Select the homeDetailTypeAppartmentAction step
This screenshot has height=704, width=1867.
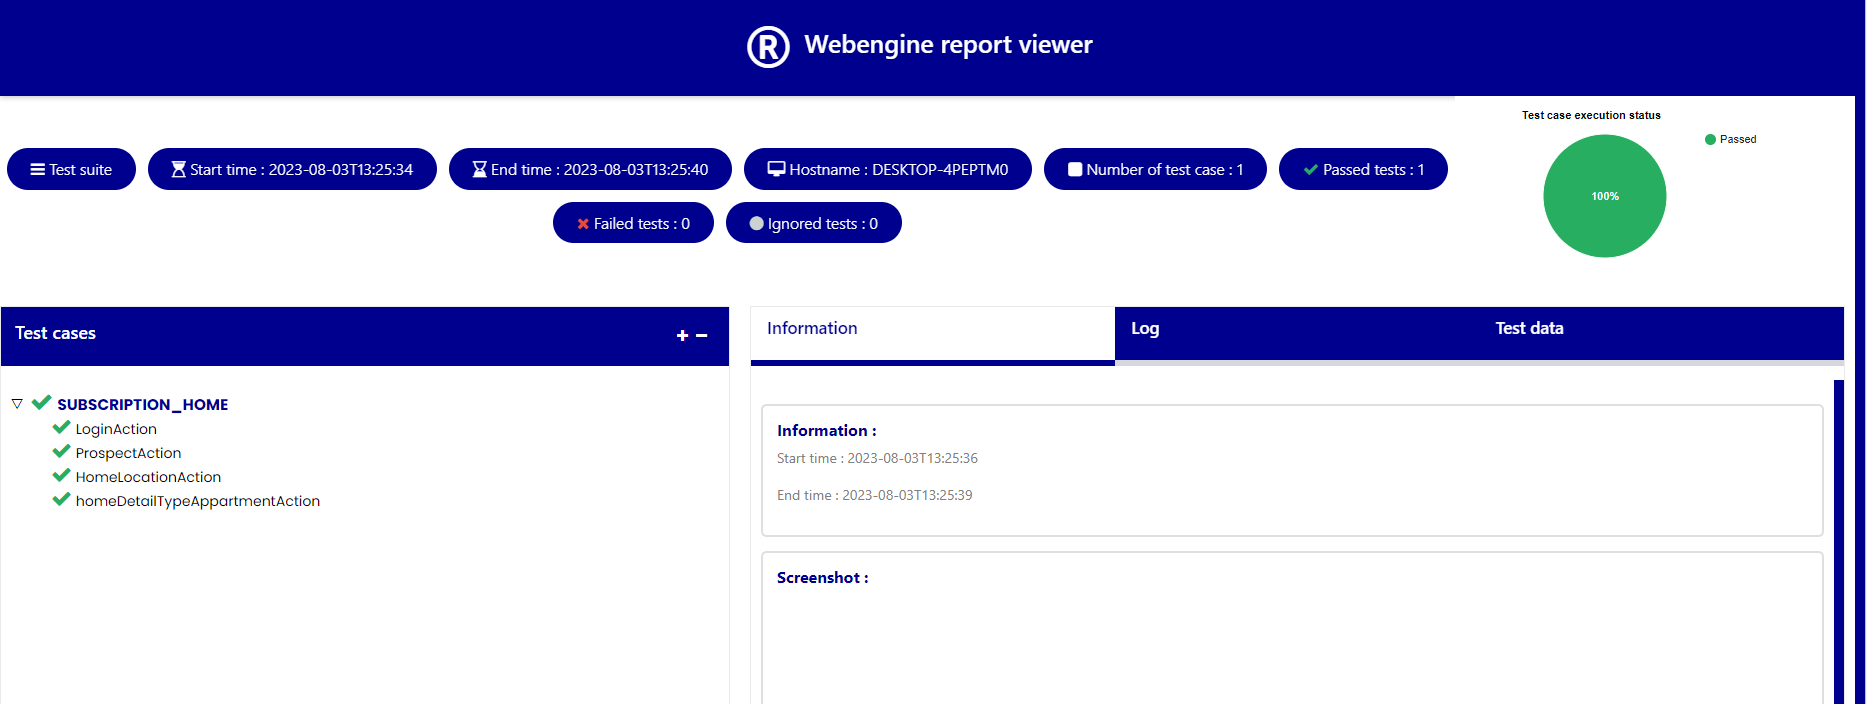point(198,501)
